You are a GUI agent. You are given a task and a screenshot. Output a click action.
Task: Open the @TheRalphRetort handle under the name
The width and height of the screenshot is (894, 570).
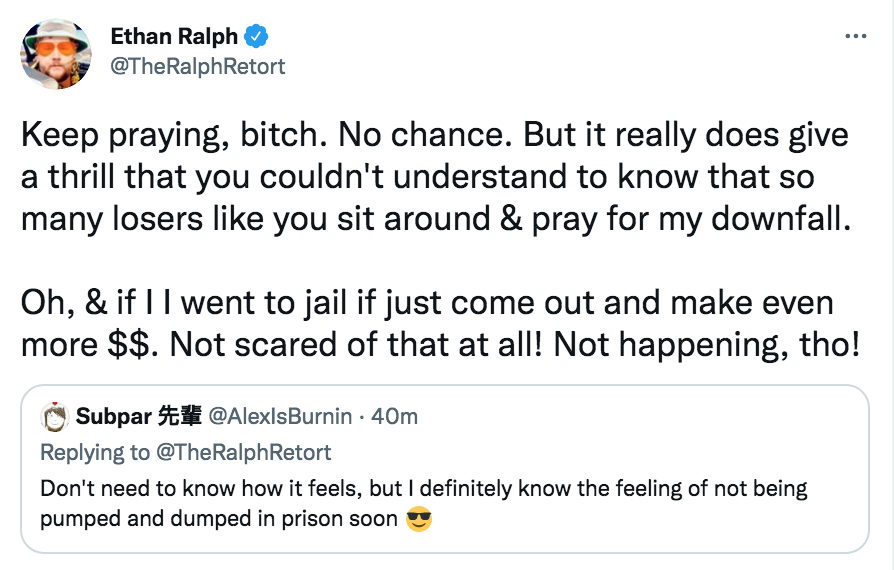(x=197, y=67)
